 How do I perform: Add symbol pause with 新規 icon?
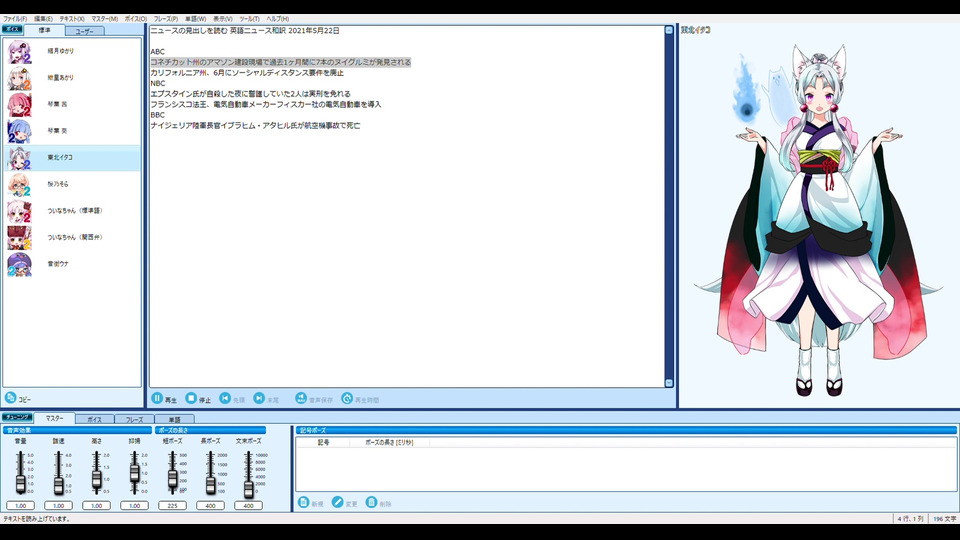[303, 502]
